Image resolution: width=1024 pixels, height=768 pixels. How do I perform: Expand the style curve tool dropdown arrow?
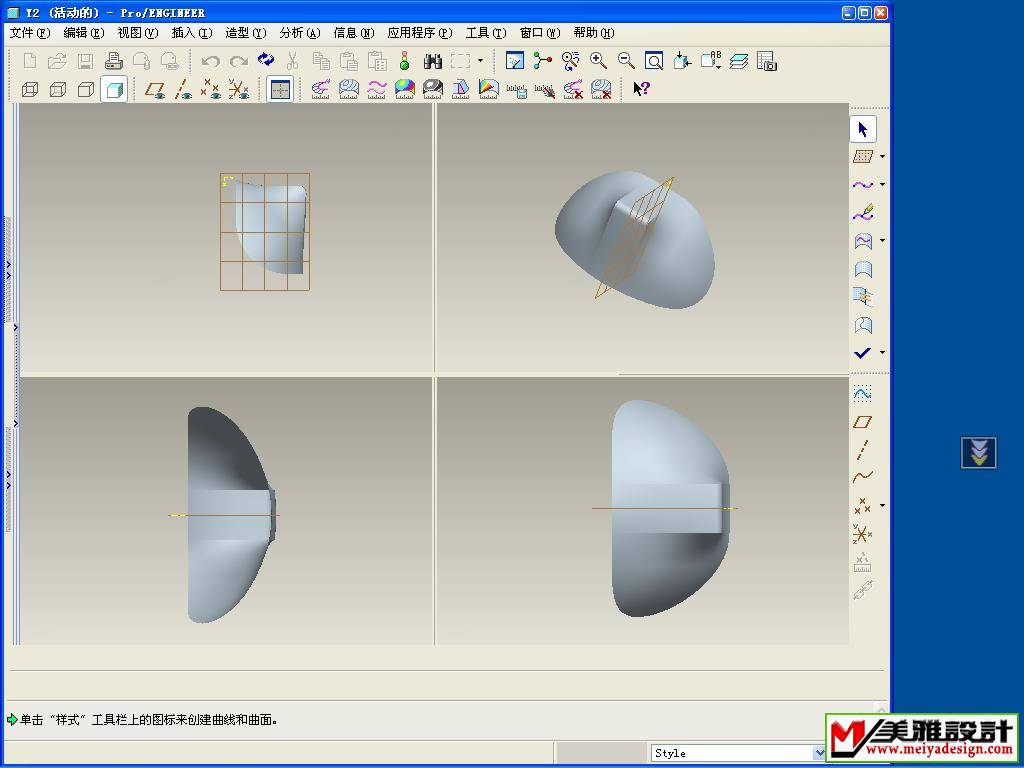pyautogui.click(x=882, y=185)
